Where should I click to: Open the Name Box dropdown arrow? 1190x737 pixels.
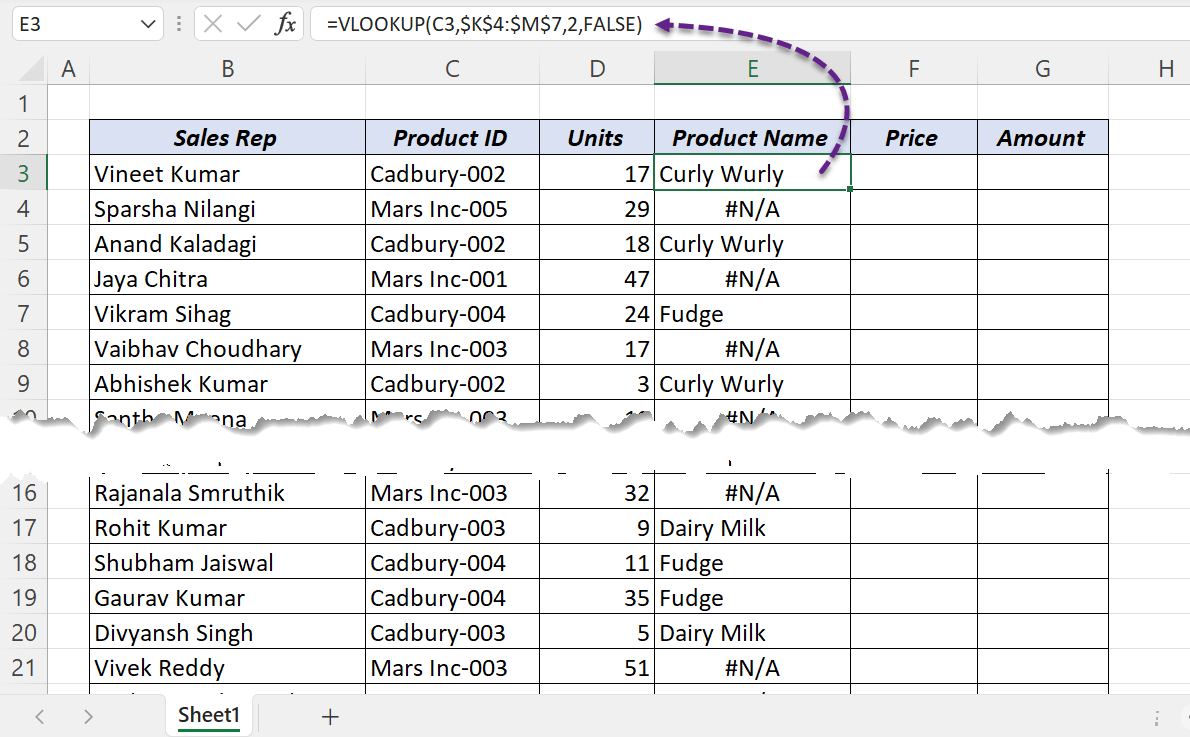coord(147,24)
